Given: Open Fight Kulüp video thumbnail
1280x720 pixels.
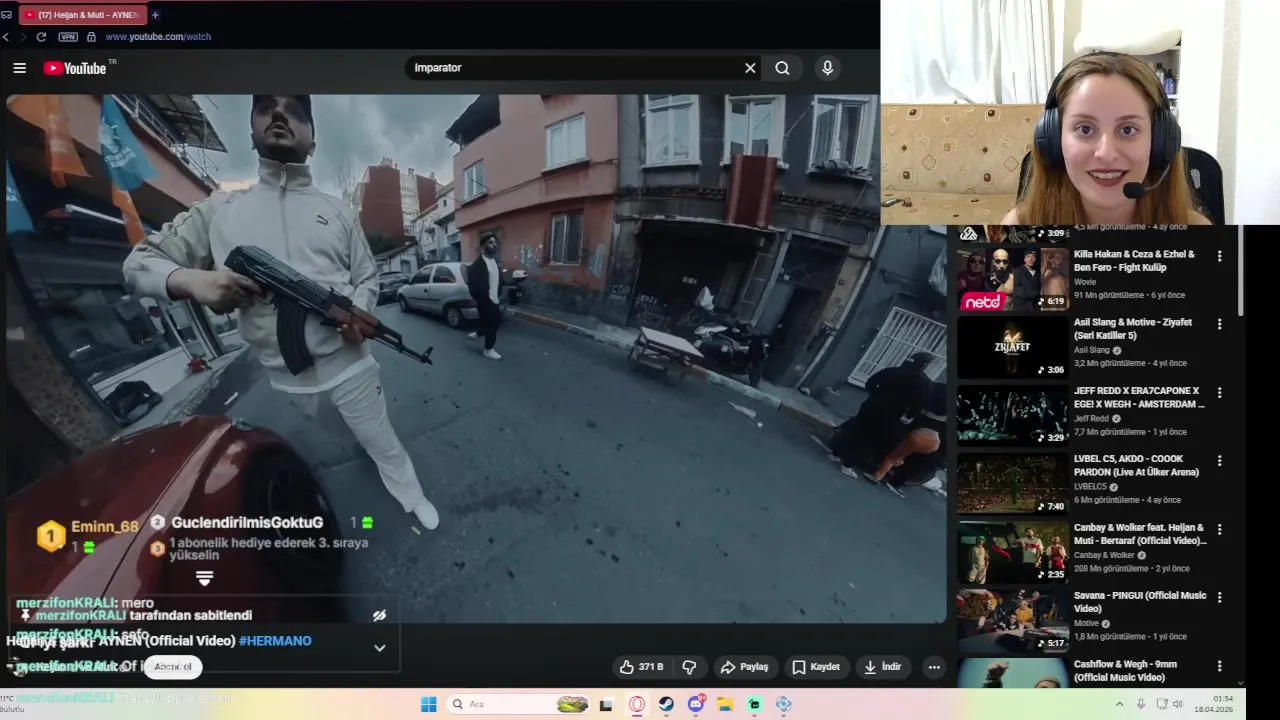Looking at the screenshot, I should pyautogui.click(x=1012, y=278).
